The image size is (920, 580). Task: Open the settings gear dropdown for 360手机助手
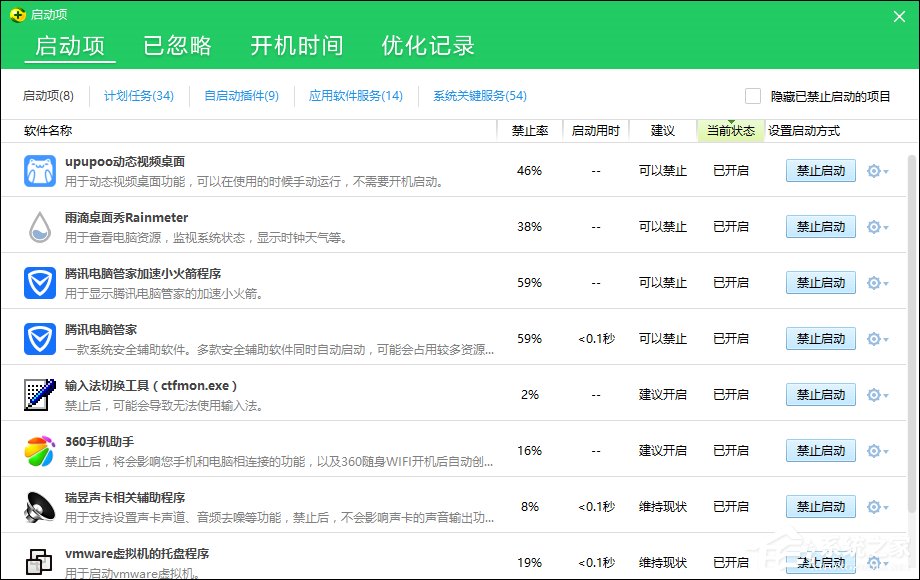coord(874,450)
